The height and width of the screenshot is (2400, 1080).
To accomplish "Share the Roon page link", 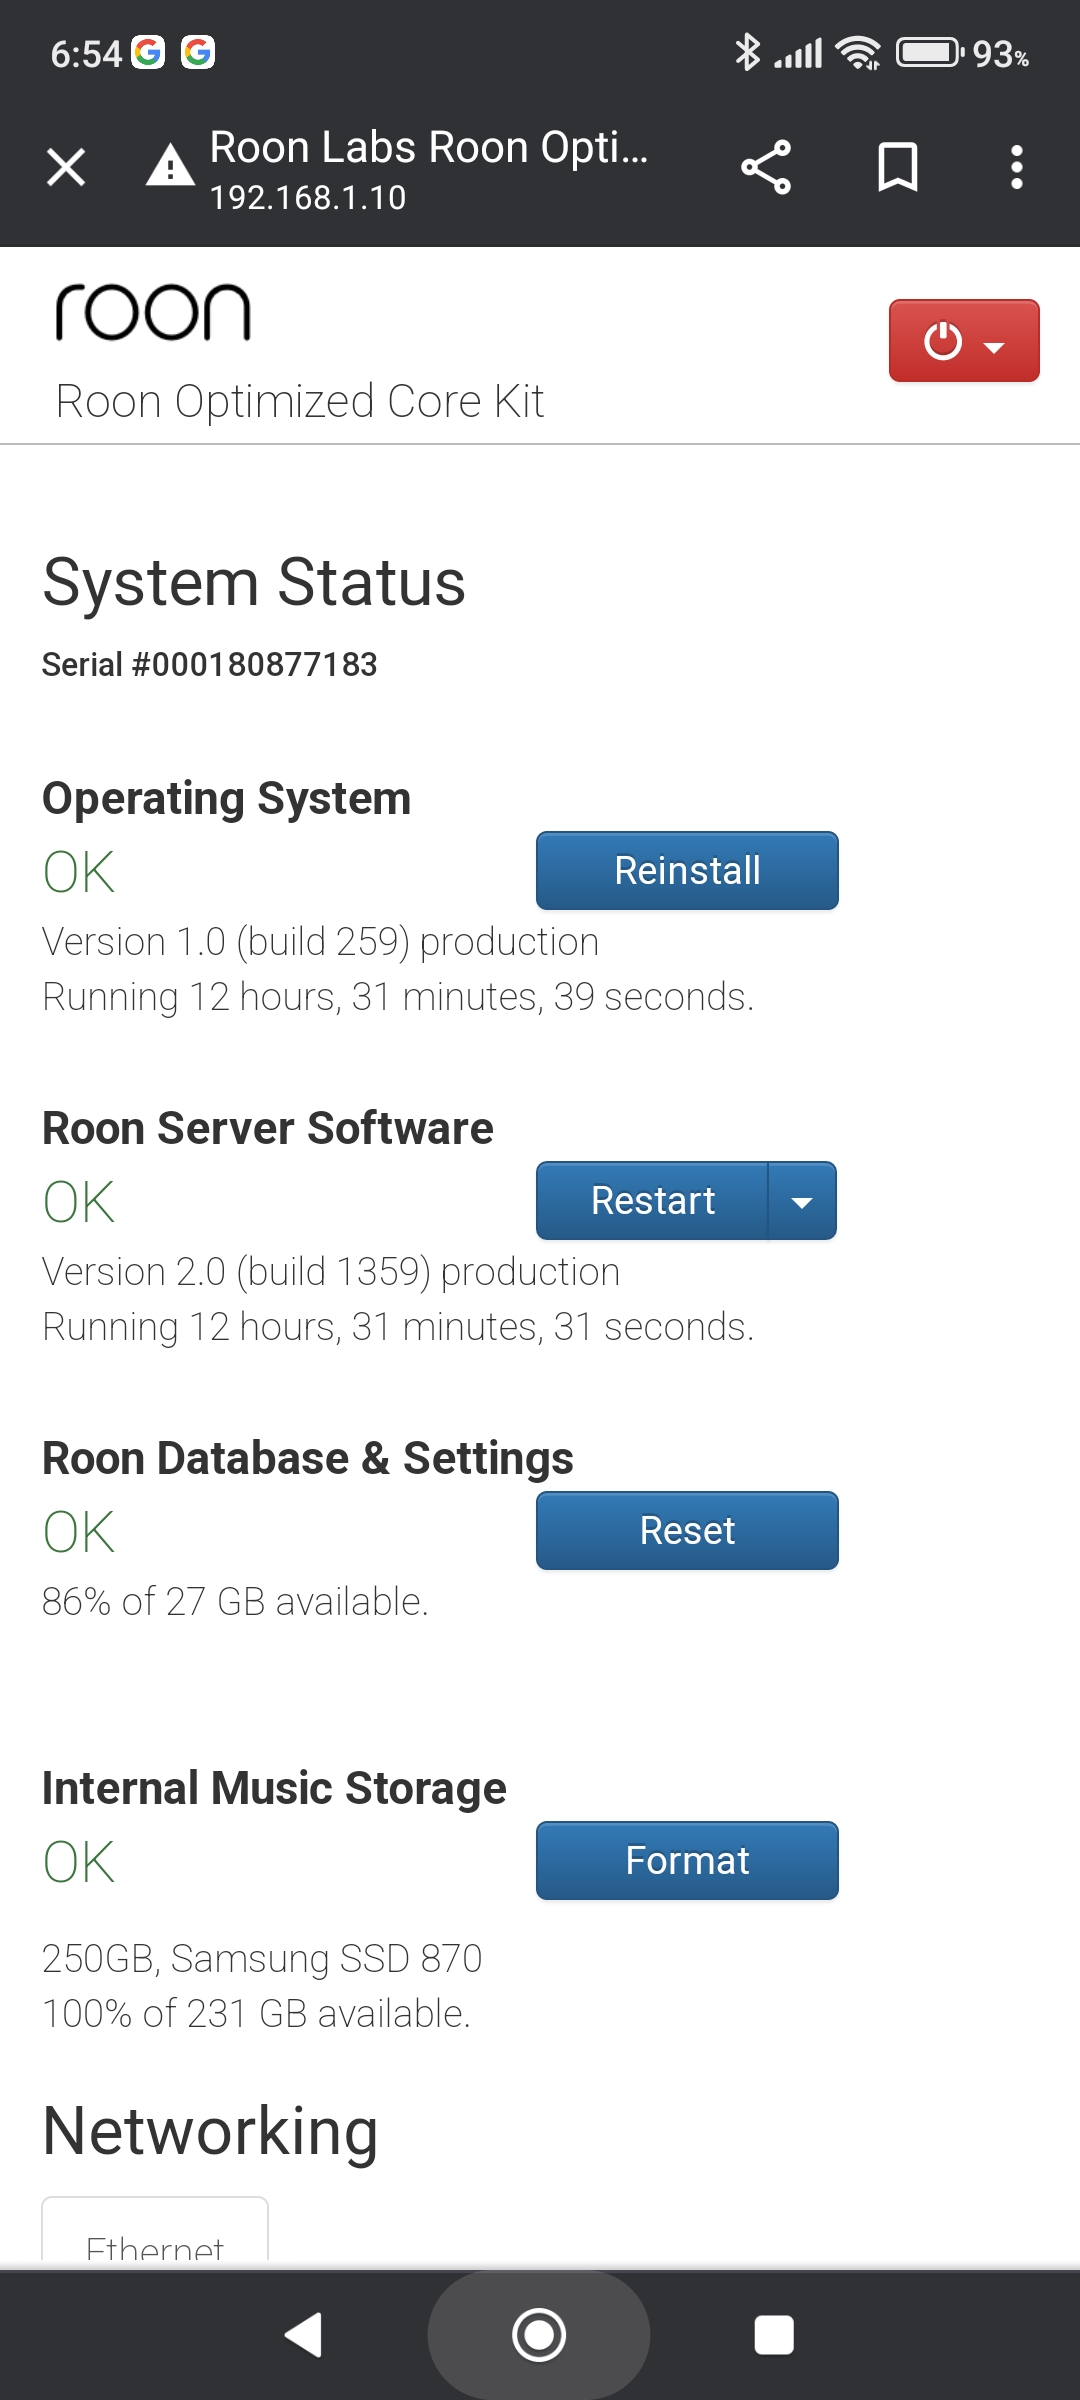I will tap(766, 167).
